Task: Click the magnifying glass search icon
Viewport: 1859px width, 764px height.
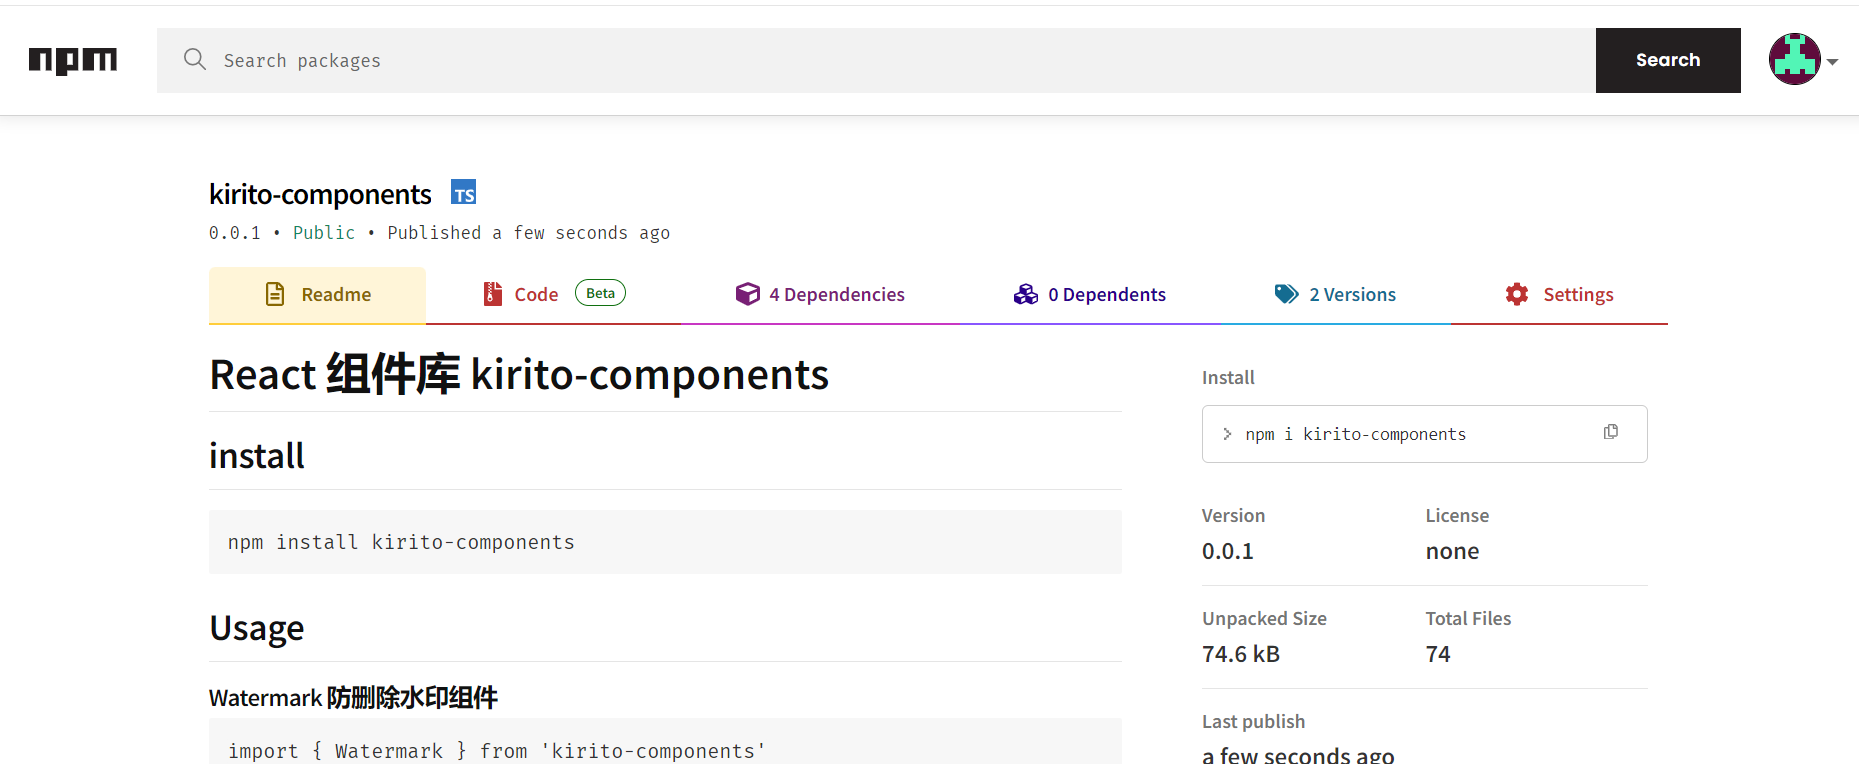Action: coord(195,60)
